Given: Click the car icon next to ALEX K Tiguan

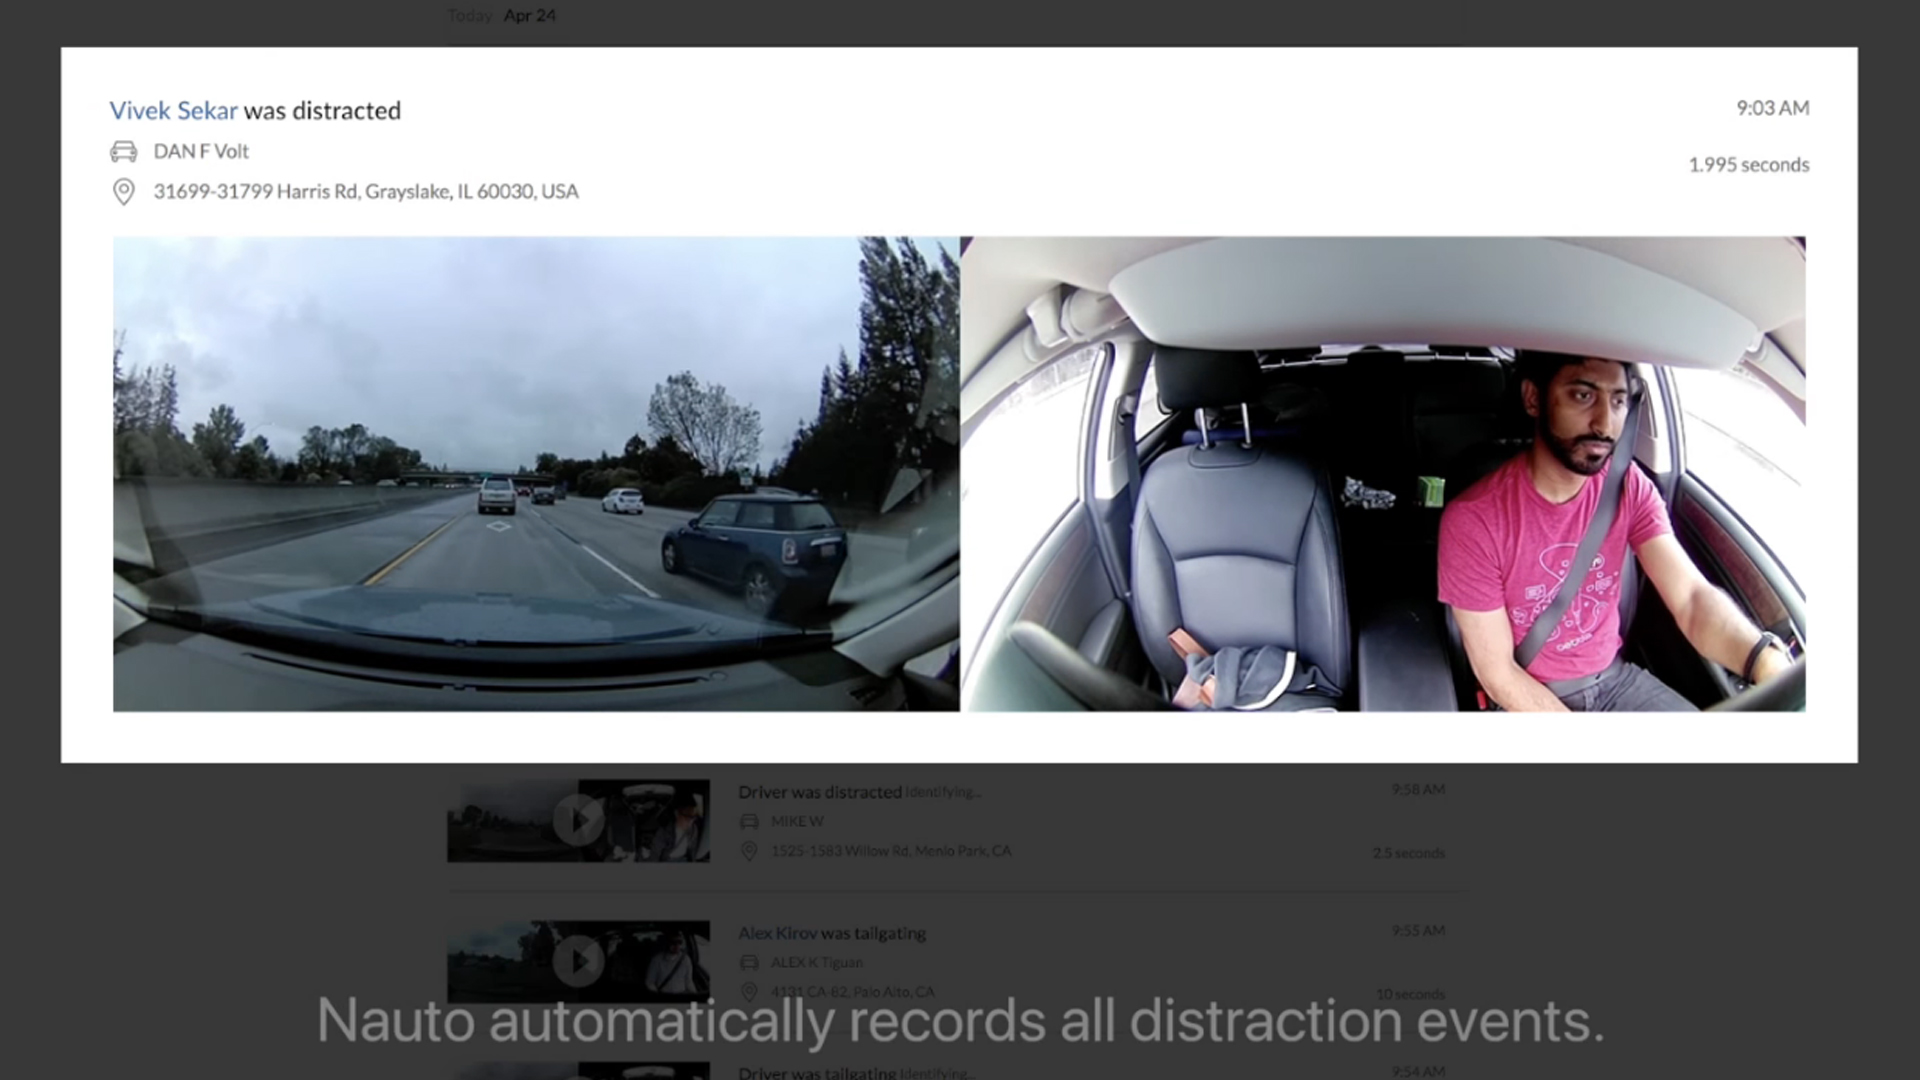Looking at the screenshot, I should pos(749,962).
